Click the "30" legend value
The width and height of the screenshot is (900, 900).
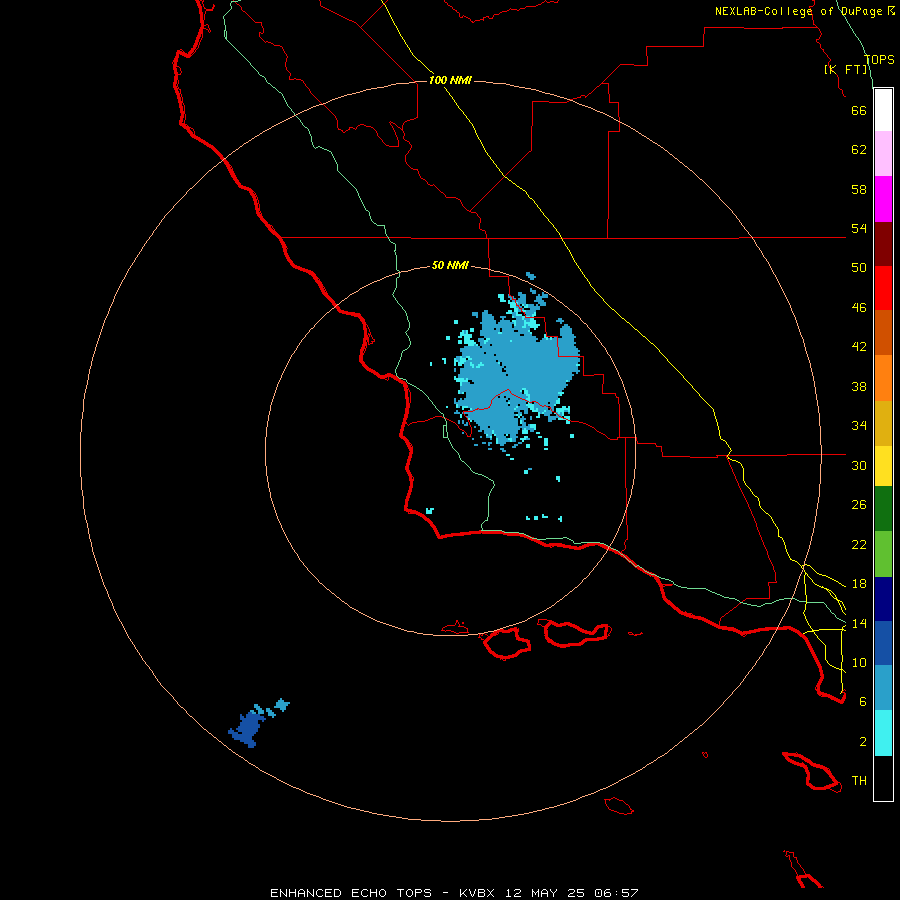(x=859, y=465)
